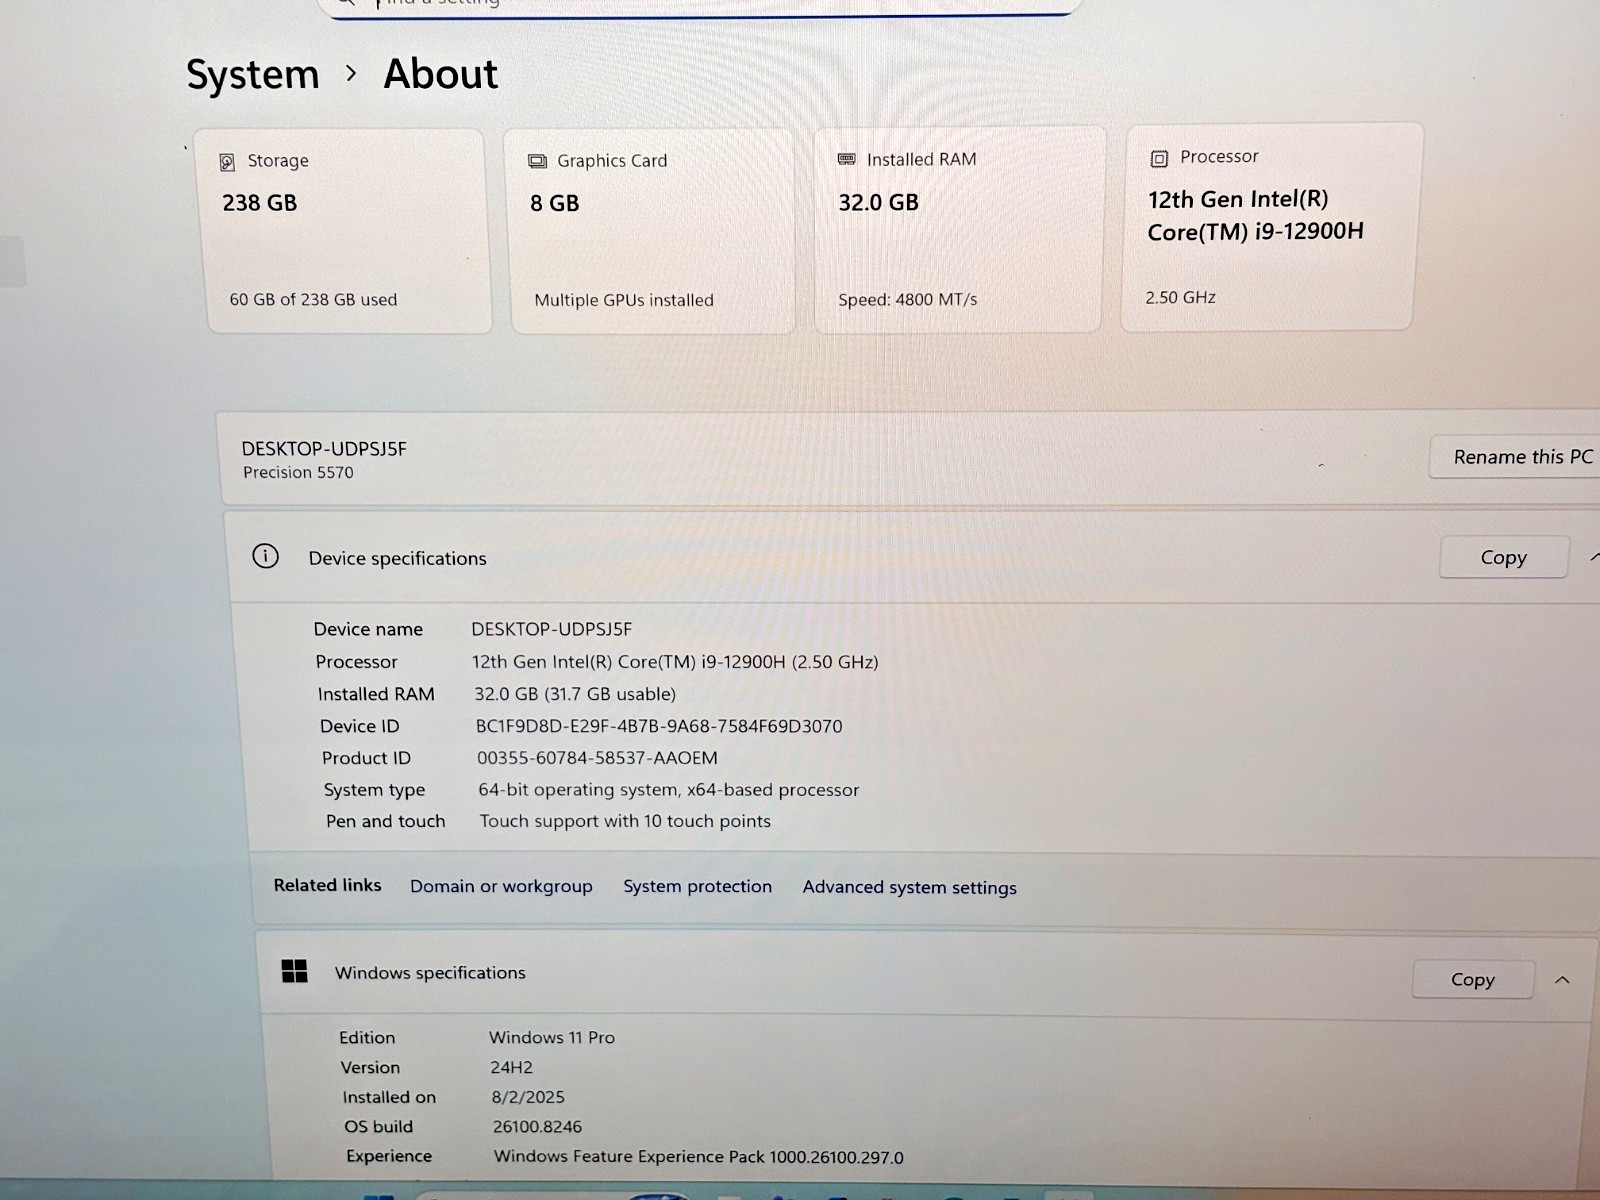This screenshot has height=1200, width=1600.
Task: Click the Storage drive icon
Action: coord(228,162)
